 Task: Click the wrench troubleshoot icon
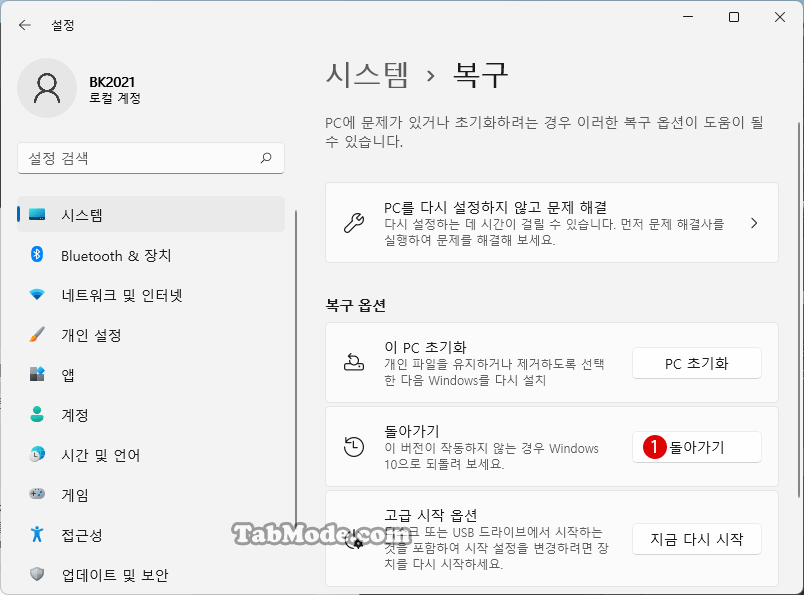pyautogui.click(x=354, y=223)
